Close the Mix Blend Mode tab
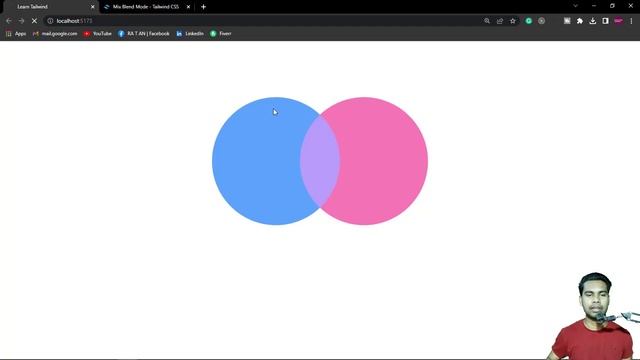Image resolution: width=640 pixels, height=360 pixels. pyautogui.click(x=188, y=7)
